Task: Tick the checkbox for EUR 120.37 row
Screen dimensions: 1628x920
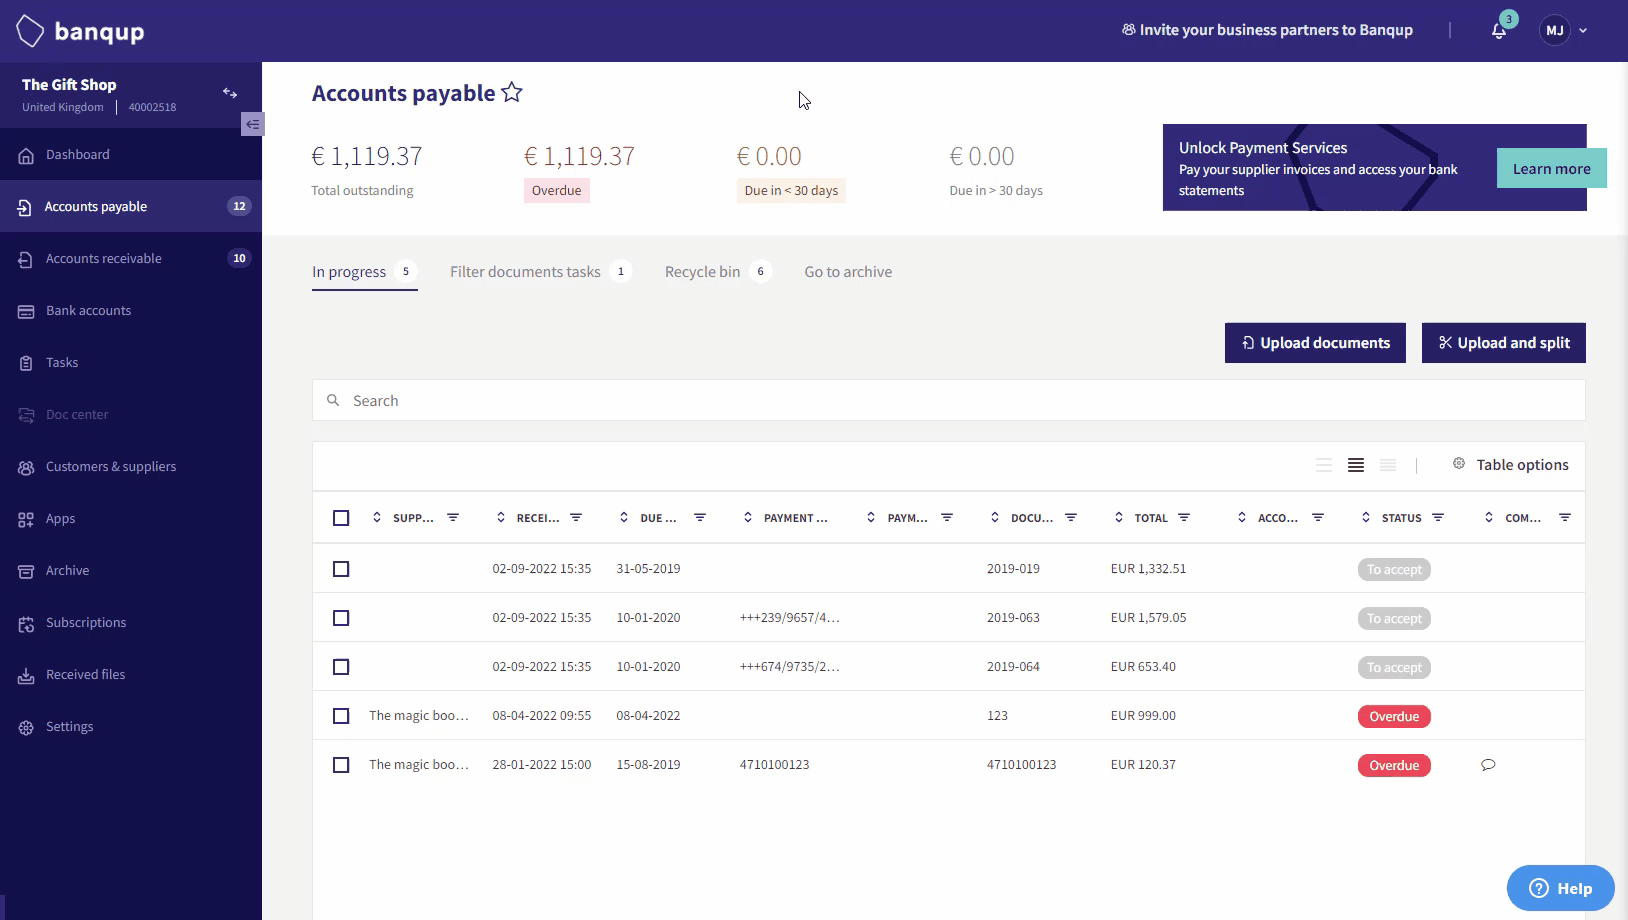Action: 341,765
